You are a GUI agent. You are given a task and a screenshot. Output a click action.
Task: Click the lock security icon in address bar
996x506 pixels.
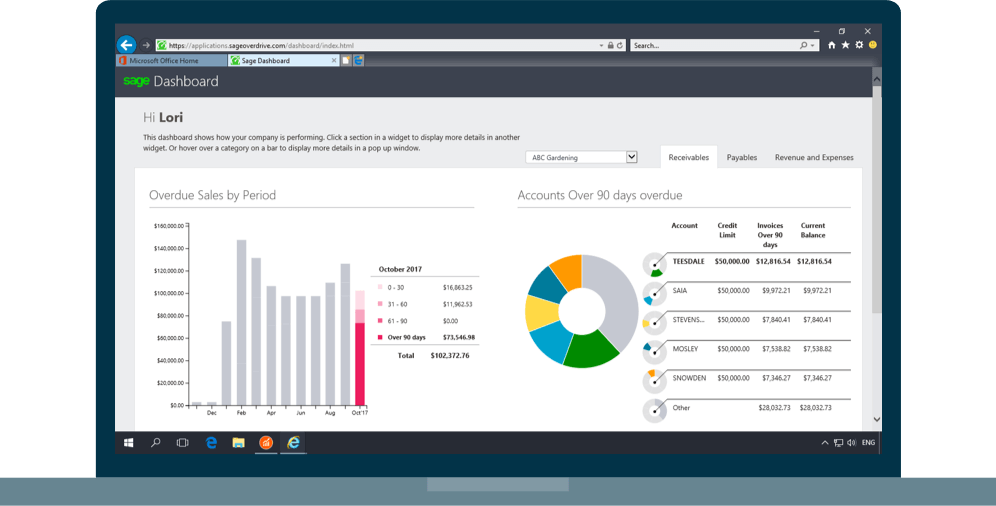610,46
